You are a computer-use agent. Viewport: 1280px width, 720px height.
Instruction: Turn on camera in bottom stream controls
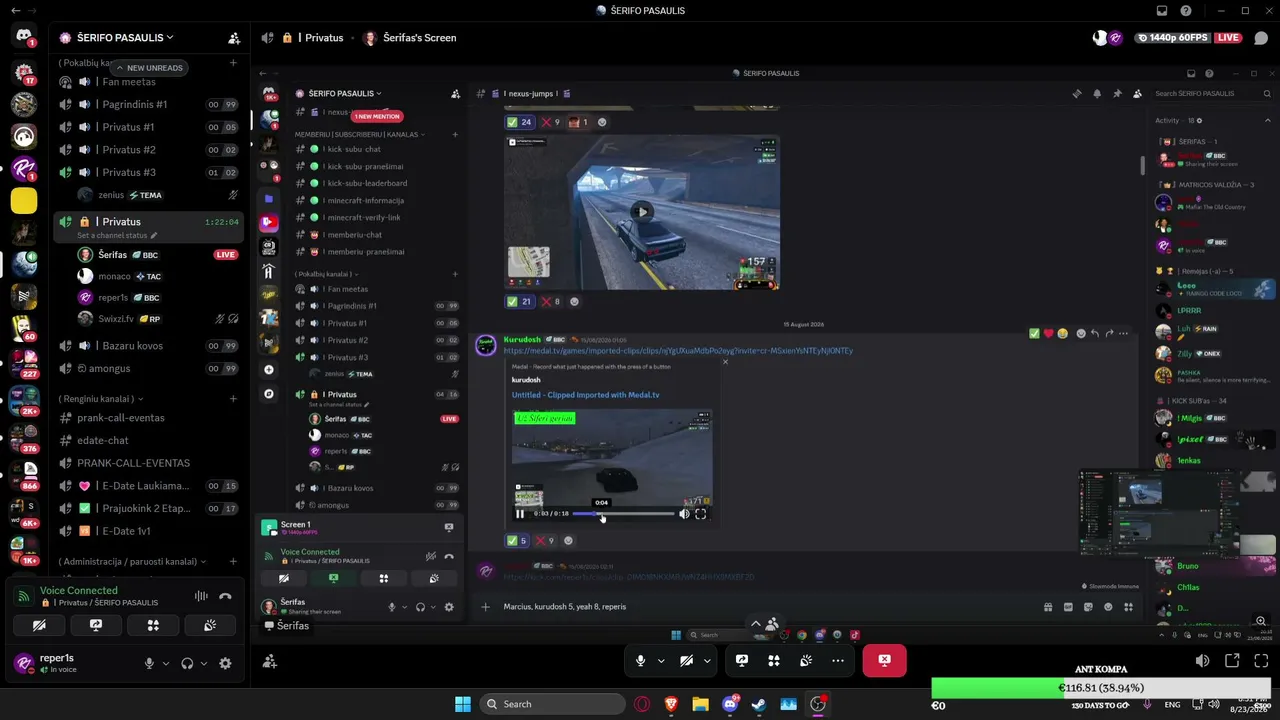[687, 661]
